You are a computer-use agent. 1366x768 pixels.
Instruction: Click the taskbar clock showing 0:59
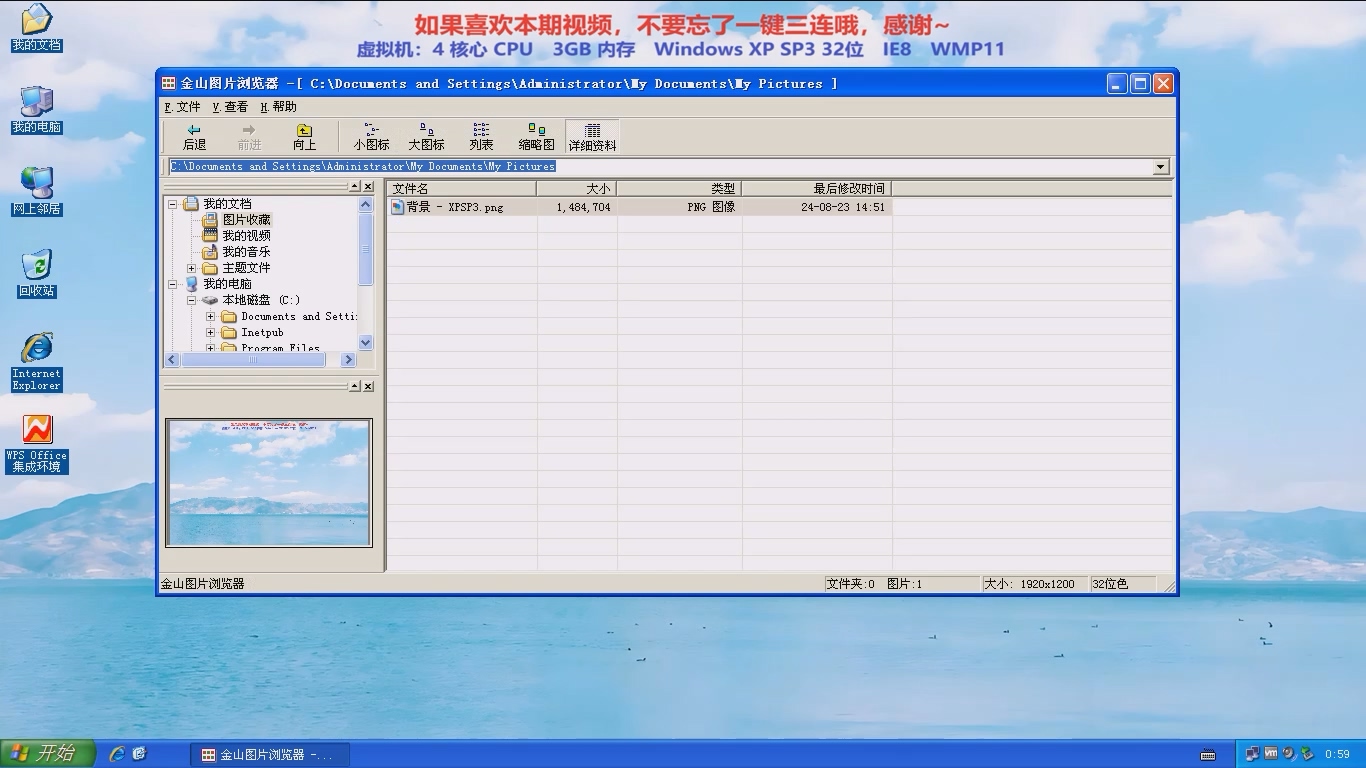point(1337,754)
